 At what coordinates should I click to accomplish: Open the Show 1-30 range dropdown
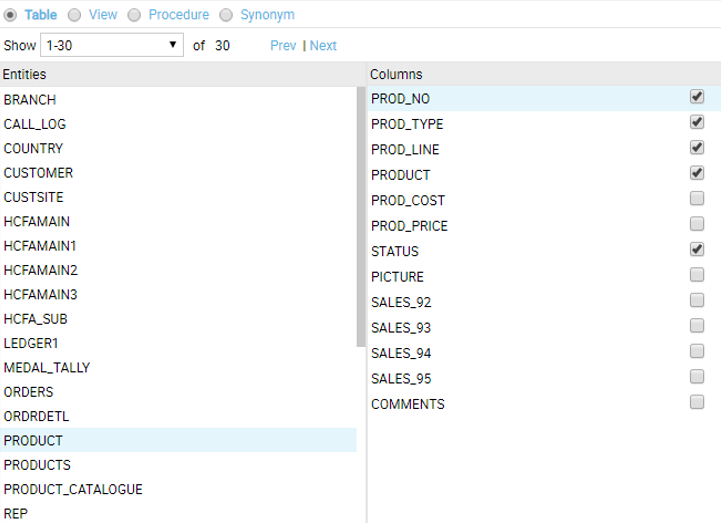tap(112, 45)
